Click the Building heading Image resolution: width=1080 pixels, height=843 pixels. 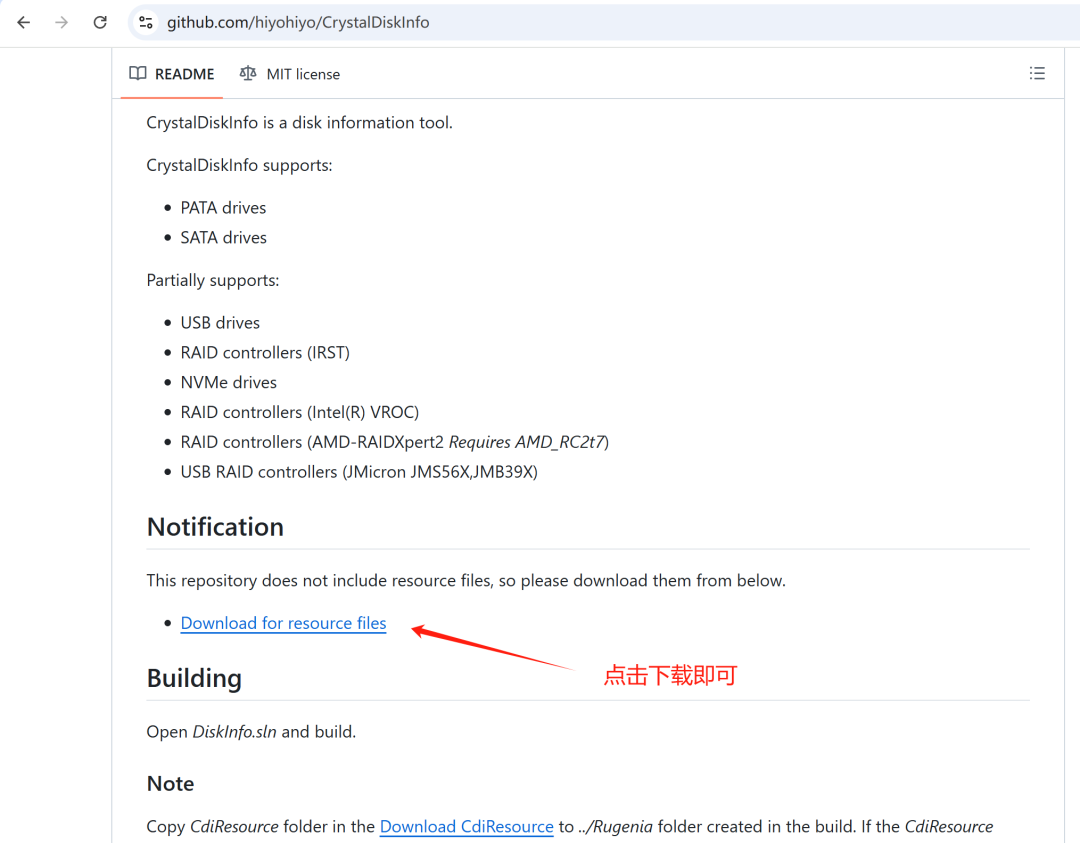click(194, 678)
